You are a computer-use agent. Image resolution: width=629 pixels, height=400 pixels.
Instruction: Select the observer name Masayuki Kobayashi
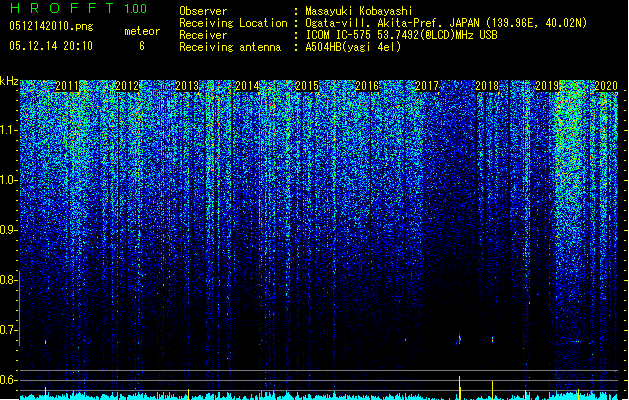359,11
